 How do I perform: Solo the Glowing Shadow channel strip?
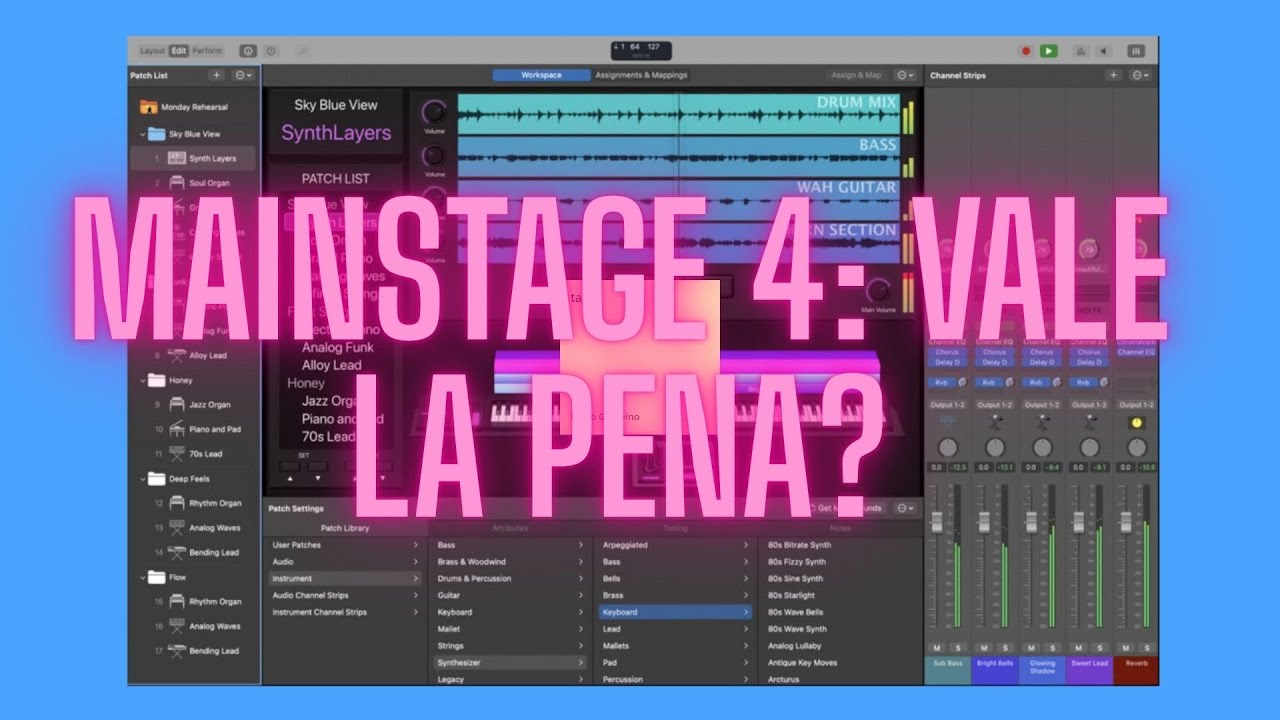(x=1052, y=648)
